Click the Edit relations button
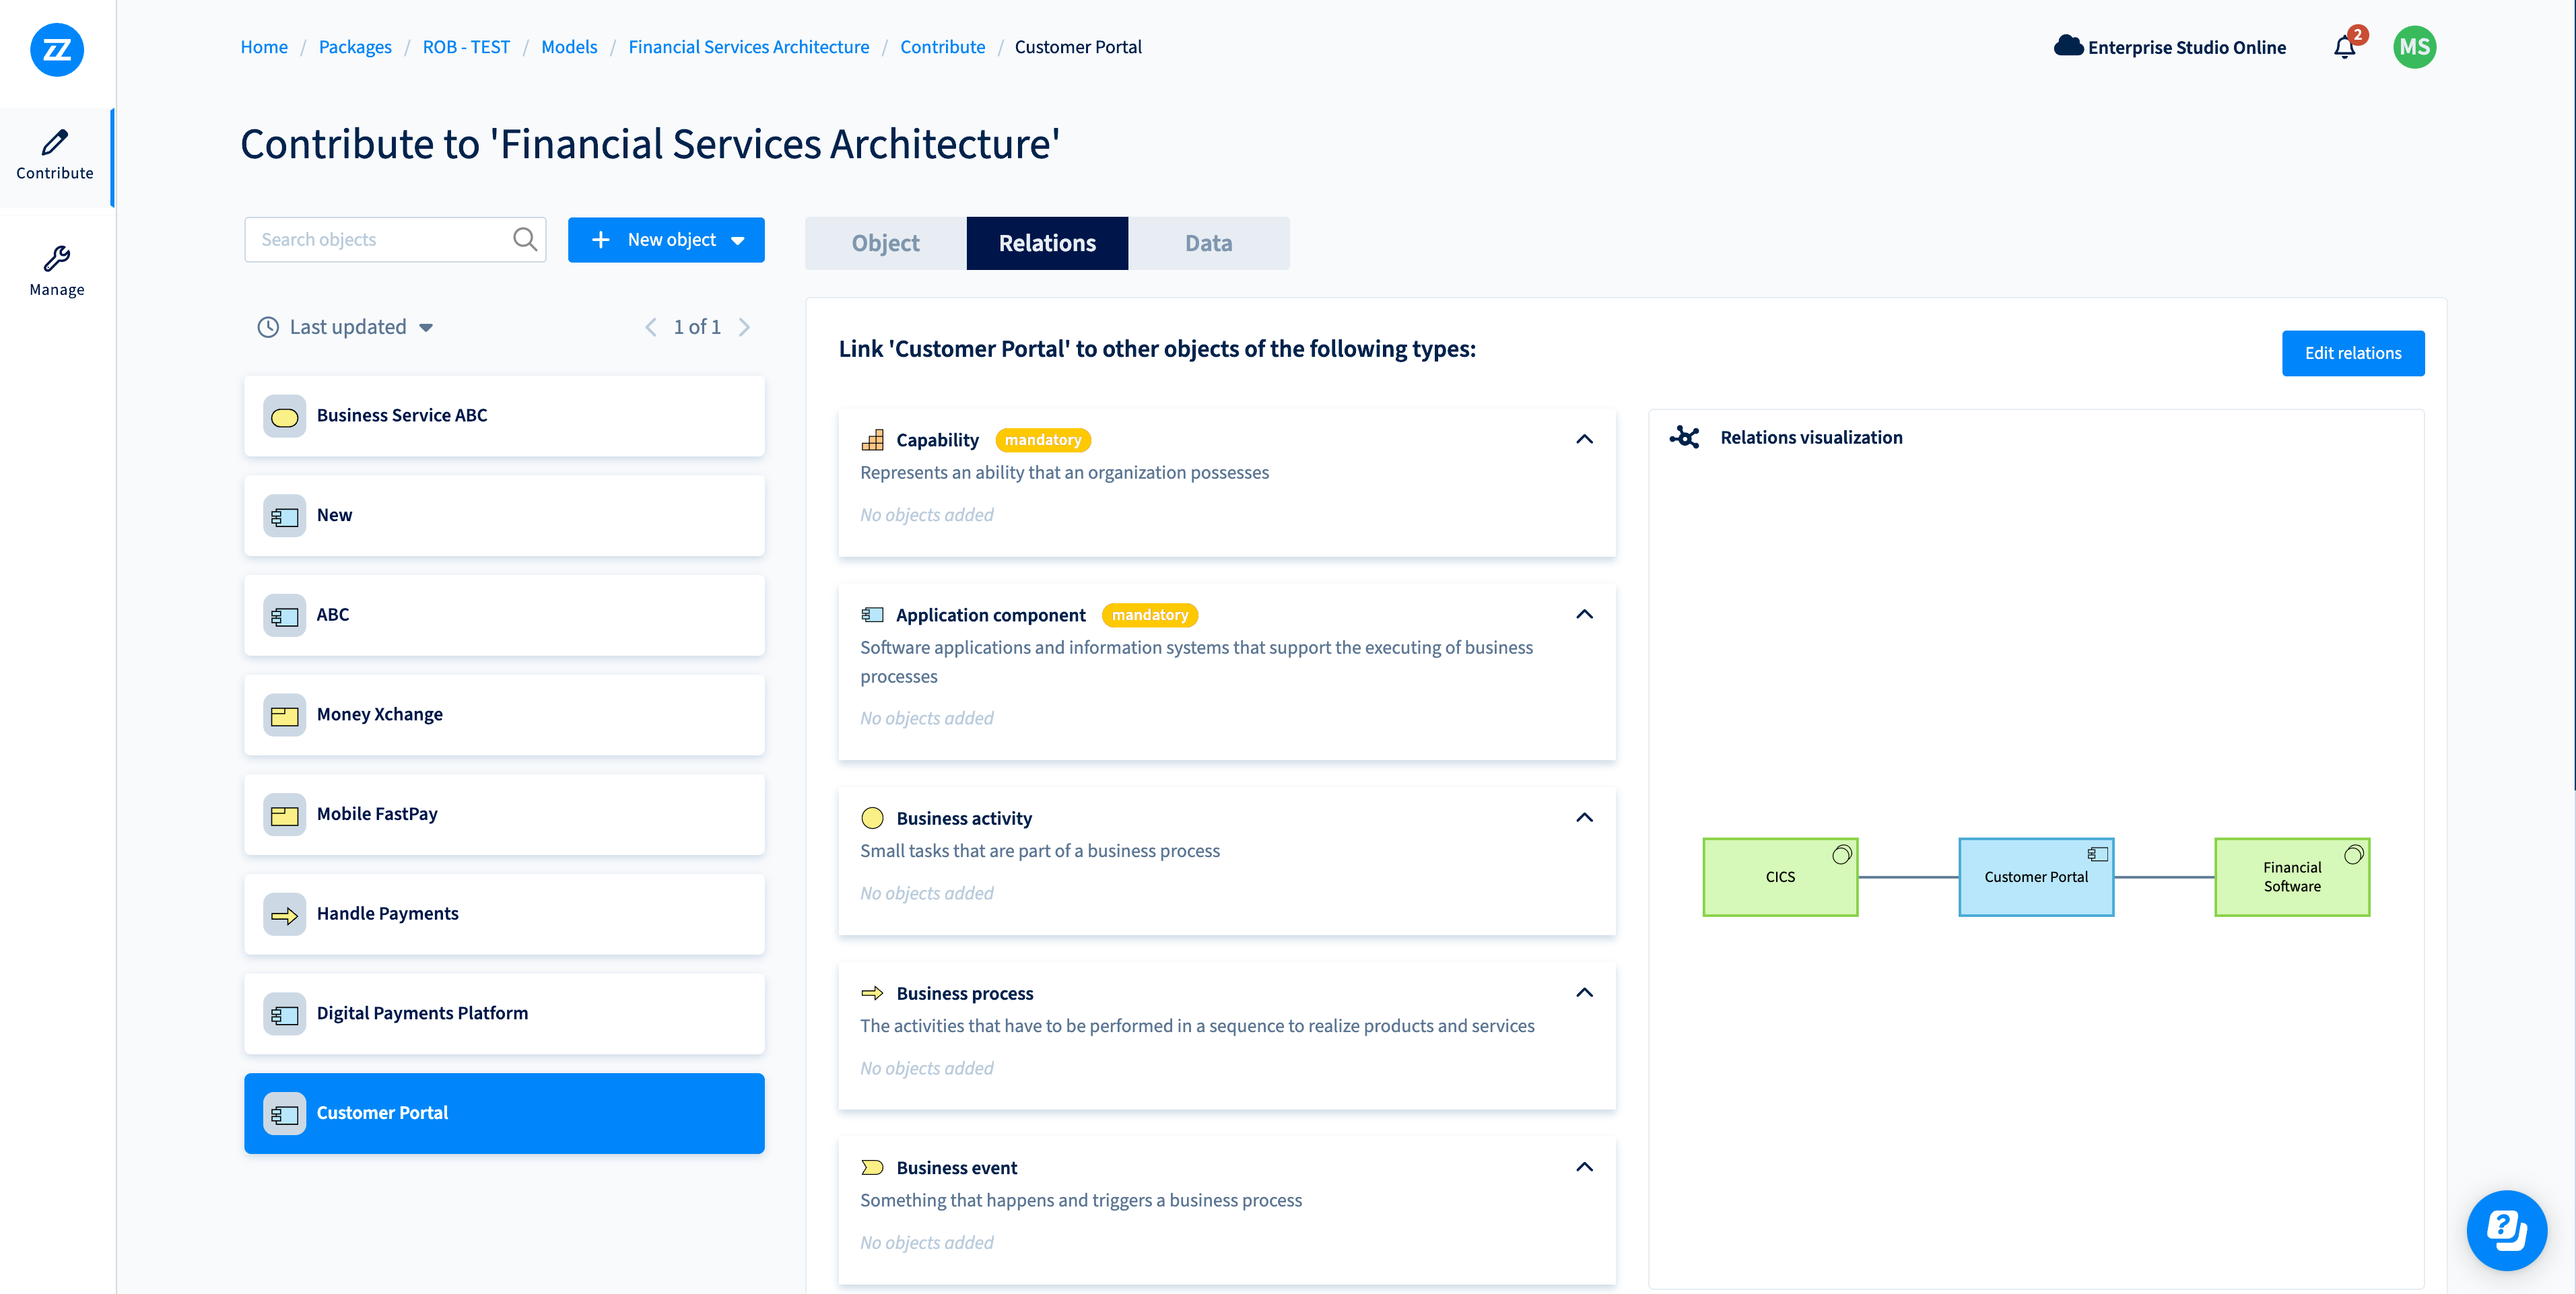This screenshot has width=2576, height=1294. [2353, 352]
